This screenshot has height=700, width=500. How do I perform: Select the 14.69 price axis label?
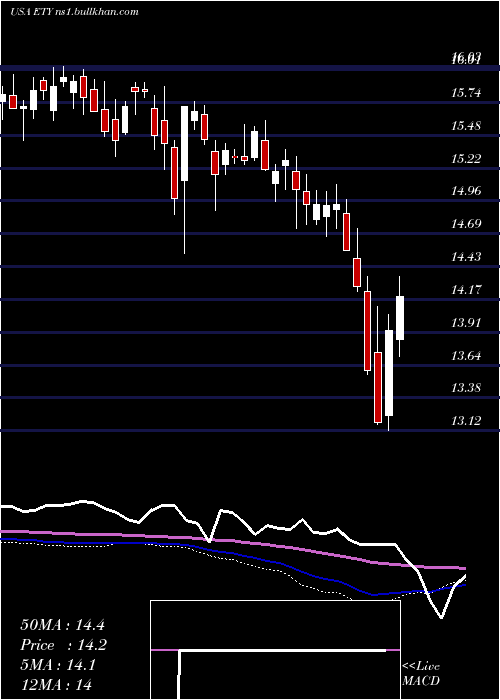coord(466,223)
